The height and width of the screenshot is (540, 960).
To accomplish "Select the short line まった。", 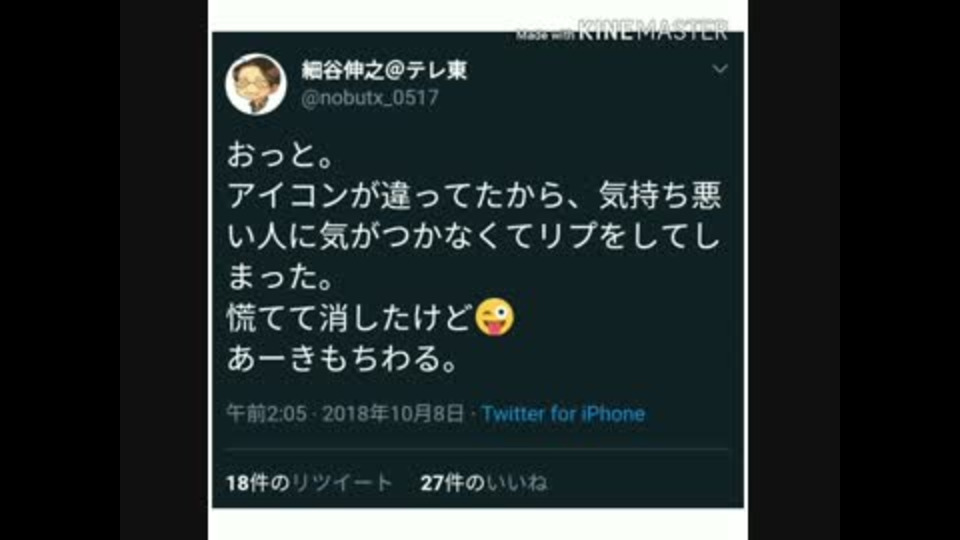I will (280, 277).
